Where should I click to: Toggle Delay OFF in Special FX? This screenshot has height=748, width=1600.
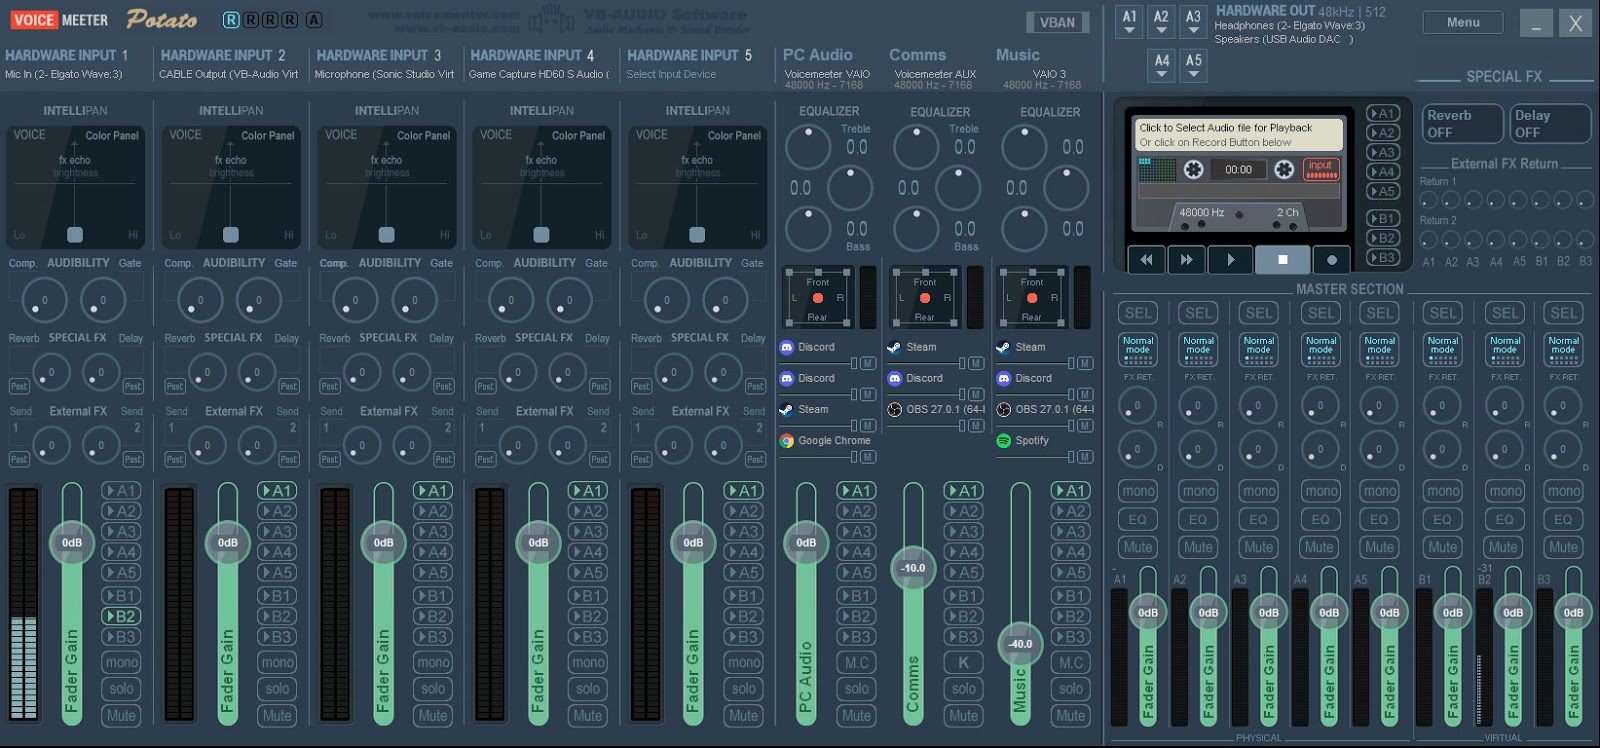1550,123
